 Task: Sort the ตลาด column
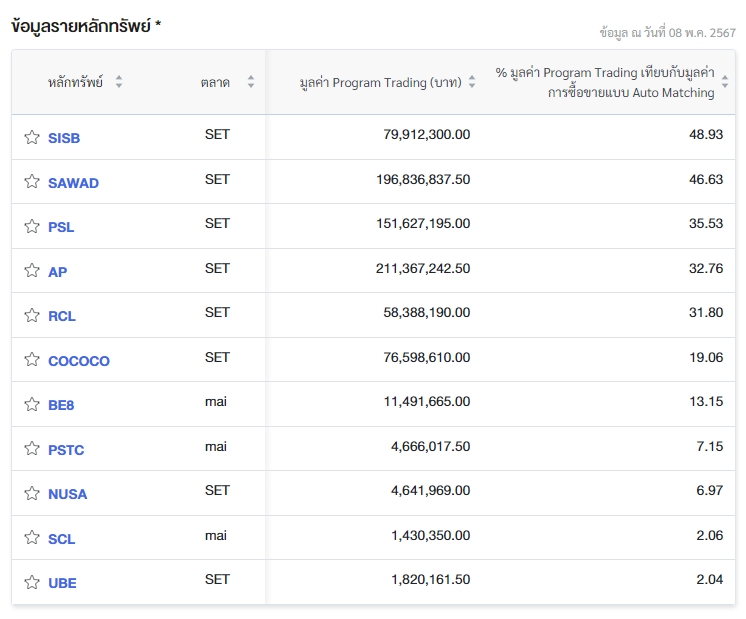point(251,83)
